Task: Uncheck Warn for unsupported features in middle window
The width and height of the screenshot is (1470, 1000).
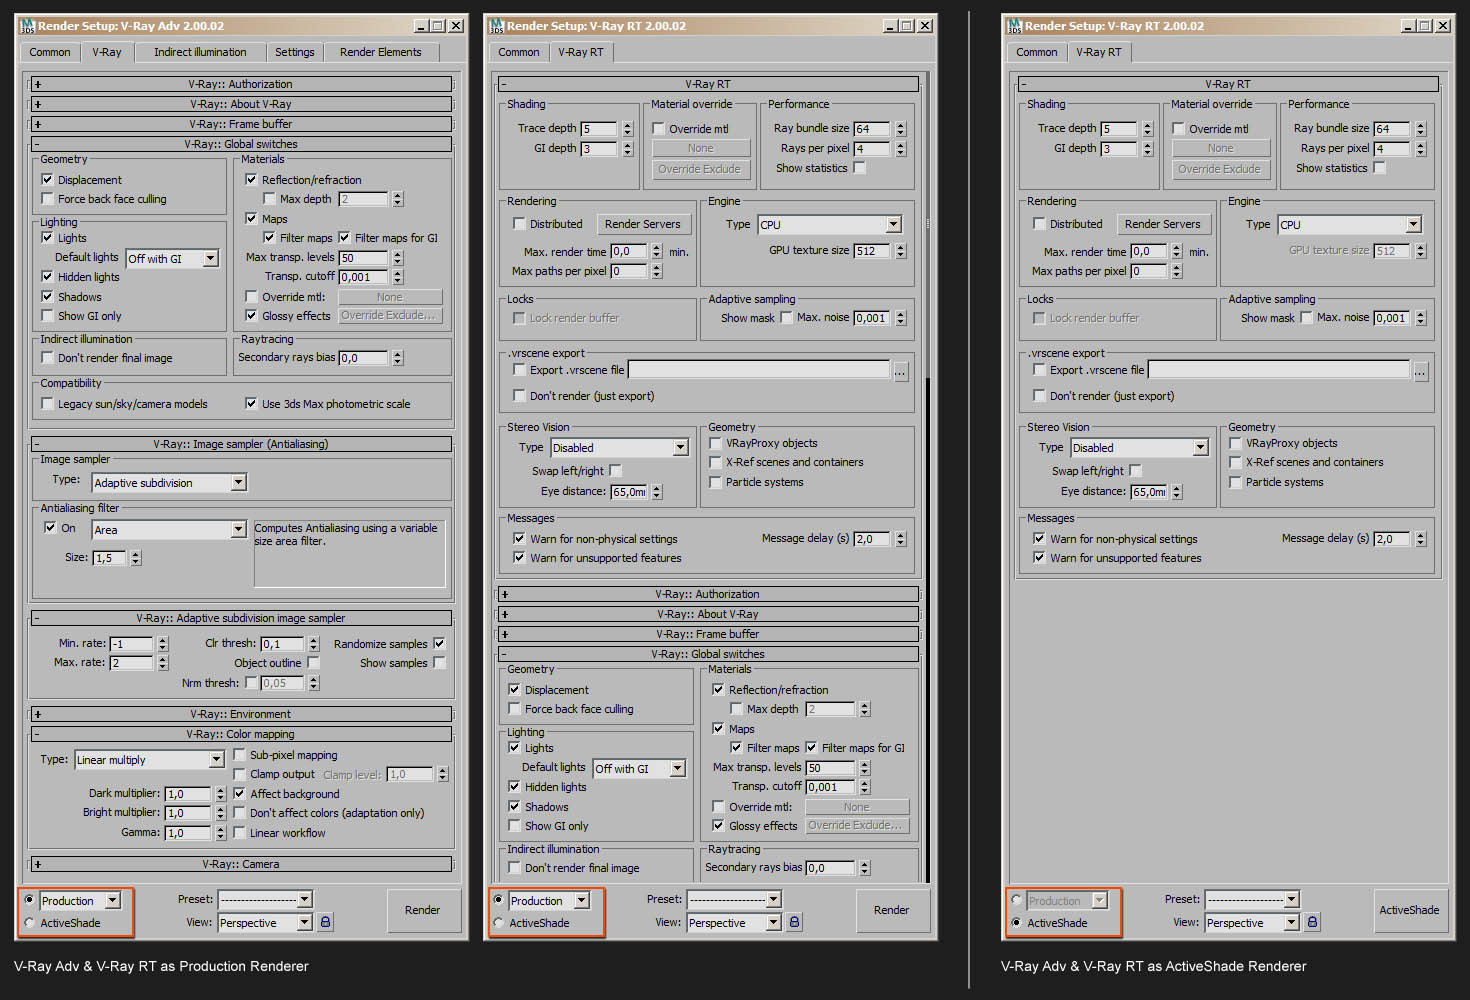Action: click(x=519, y=558)
